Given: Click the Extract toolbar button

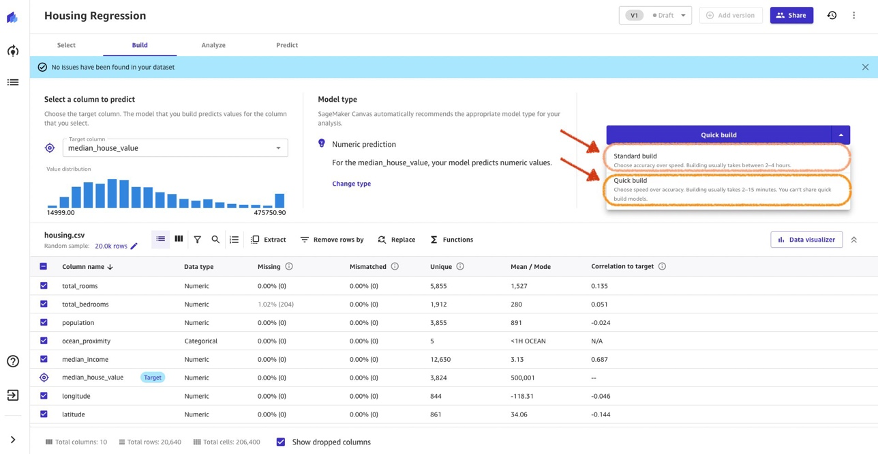Looking at the screenshot, I should (269, 239).
